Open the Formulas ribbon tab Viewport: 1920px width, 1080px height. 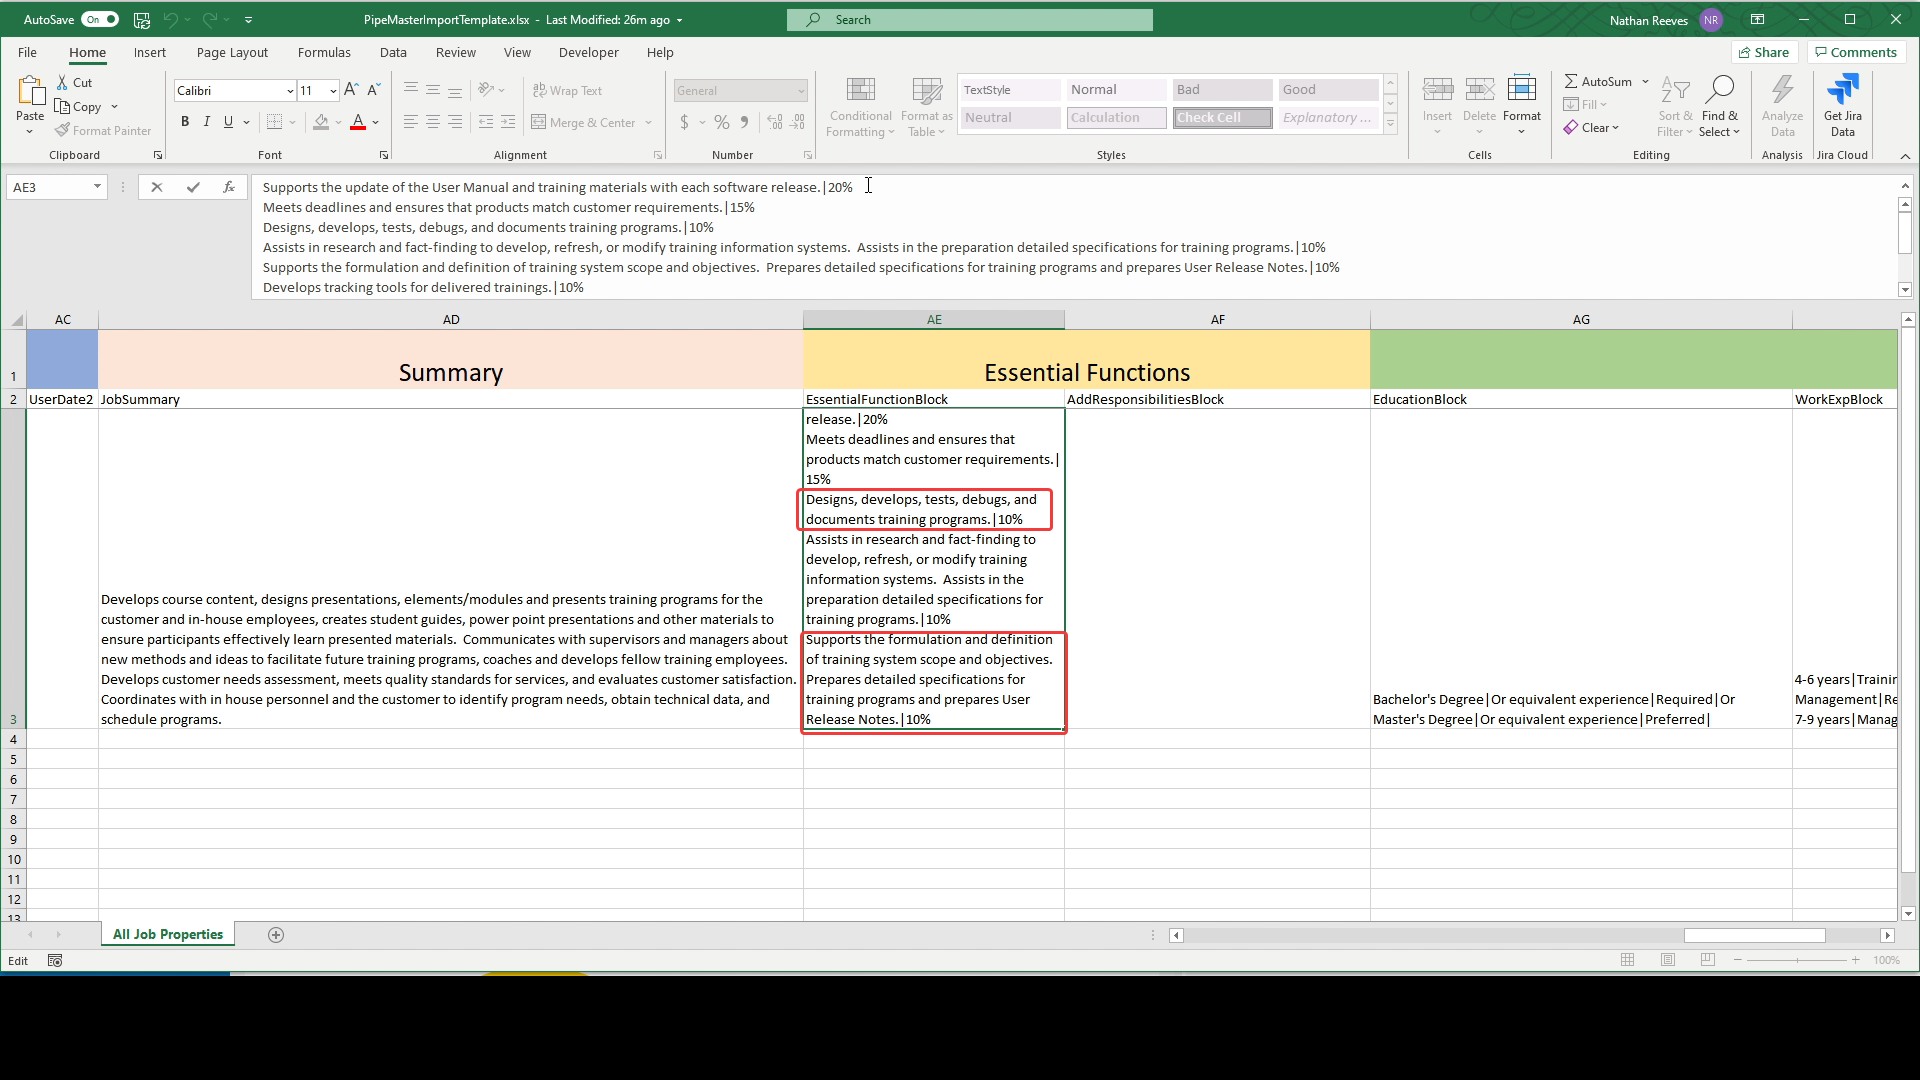tap(324, 52)
